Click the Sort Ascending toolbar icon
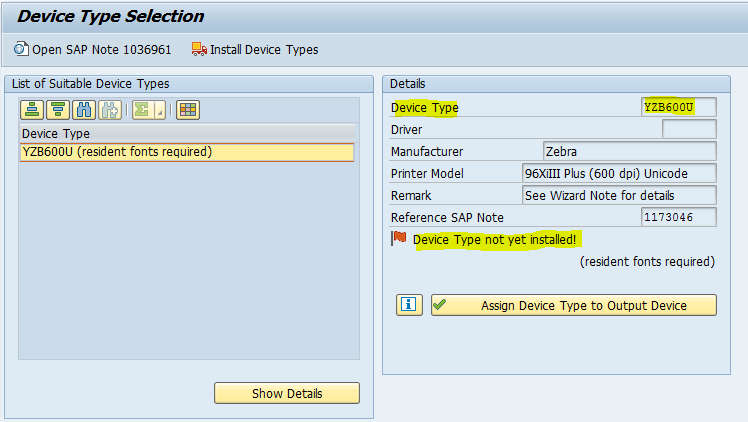This screenshot has width=748, height=422. (x=33, y=110)
